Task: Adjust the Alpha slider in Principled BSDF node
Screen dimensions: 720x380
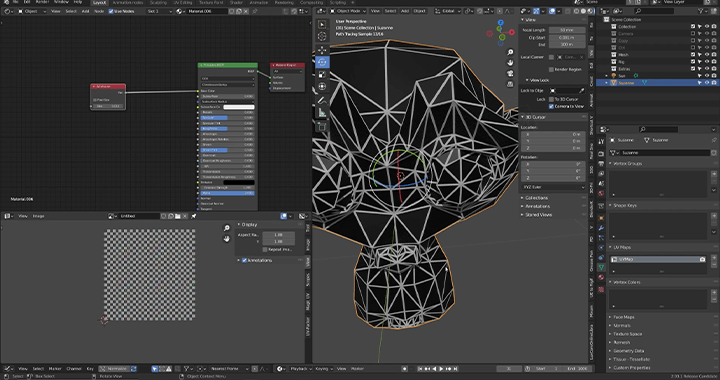Action: tap(227, 193)
